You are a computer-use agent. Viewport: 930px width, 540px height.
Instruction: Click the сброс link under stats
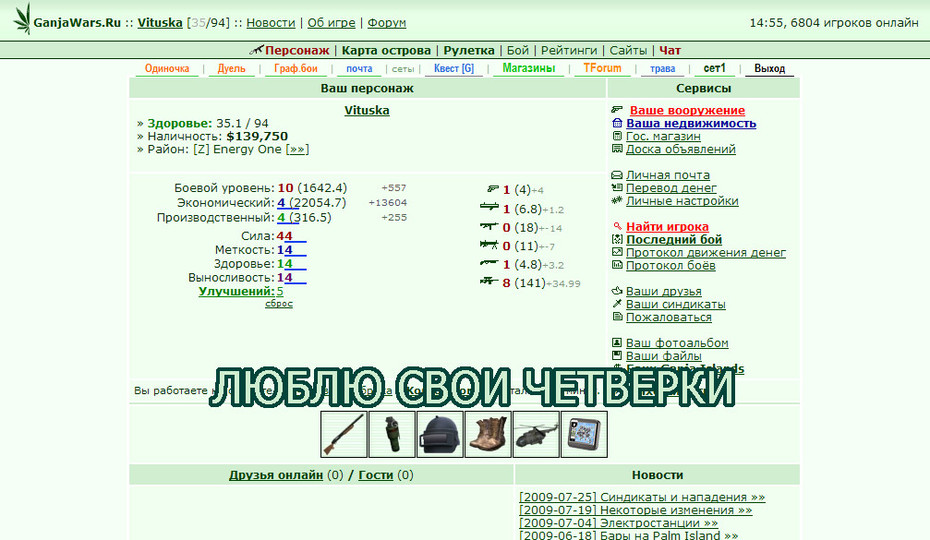pos(279,303)
